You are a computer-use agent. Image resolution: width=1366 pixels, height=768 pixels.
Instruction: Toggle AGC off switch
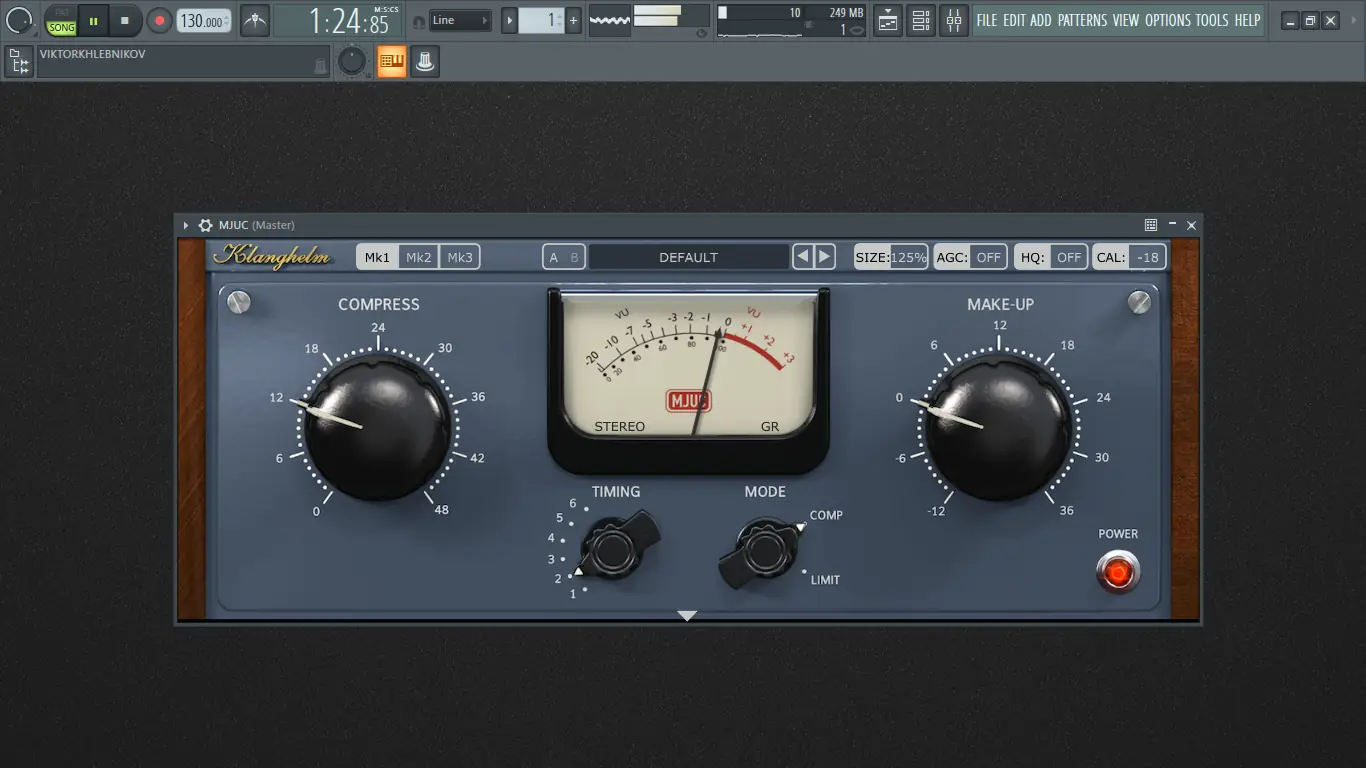pyautogui.click(x=970, y=257)
